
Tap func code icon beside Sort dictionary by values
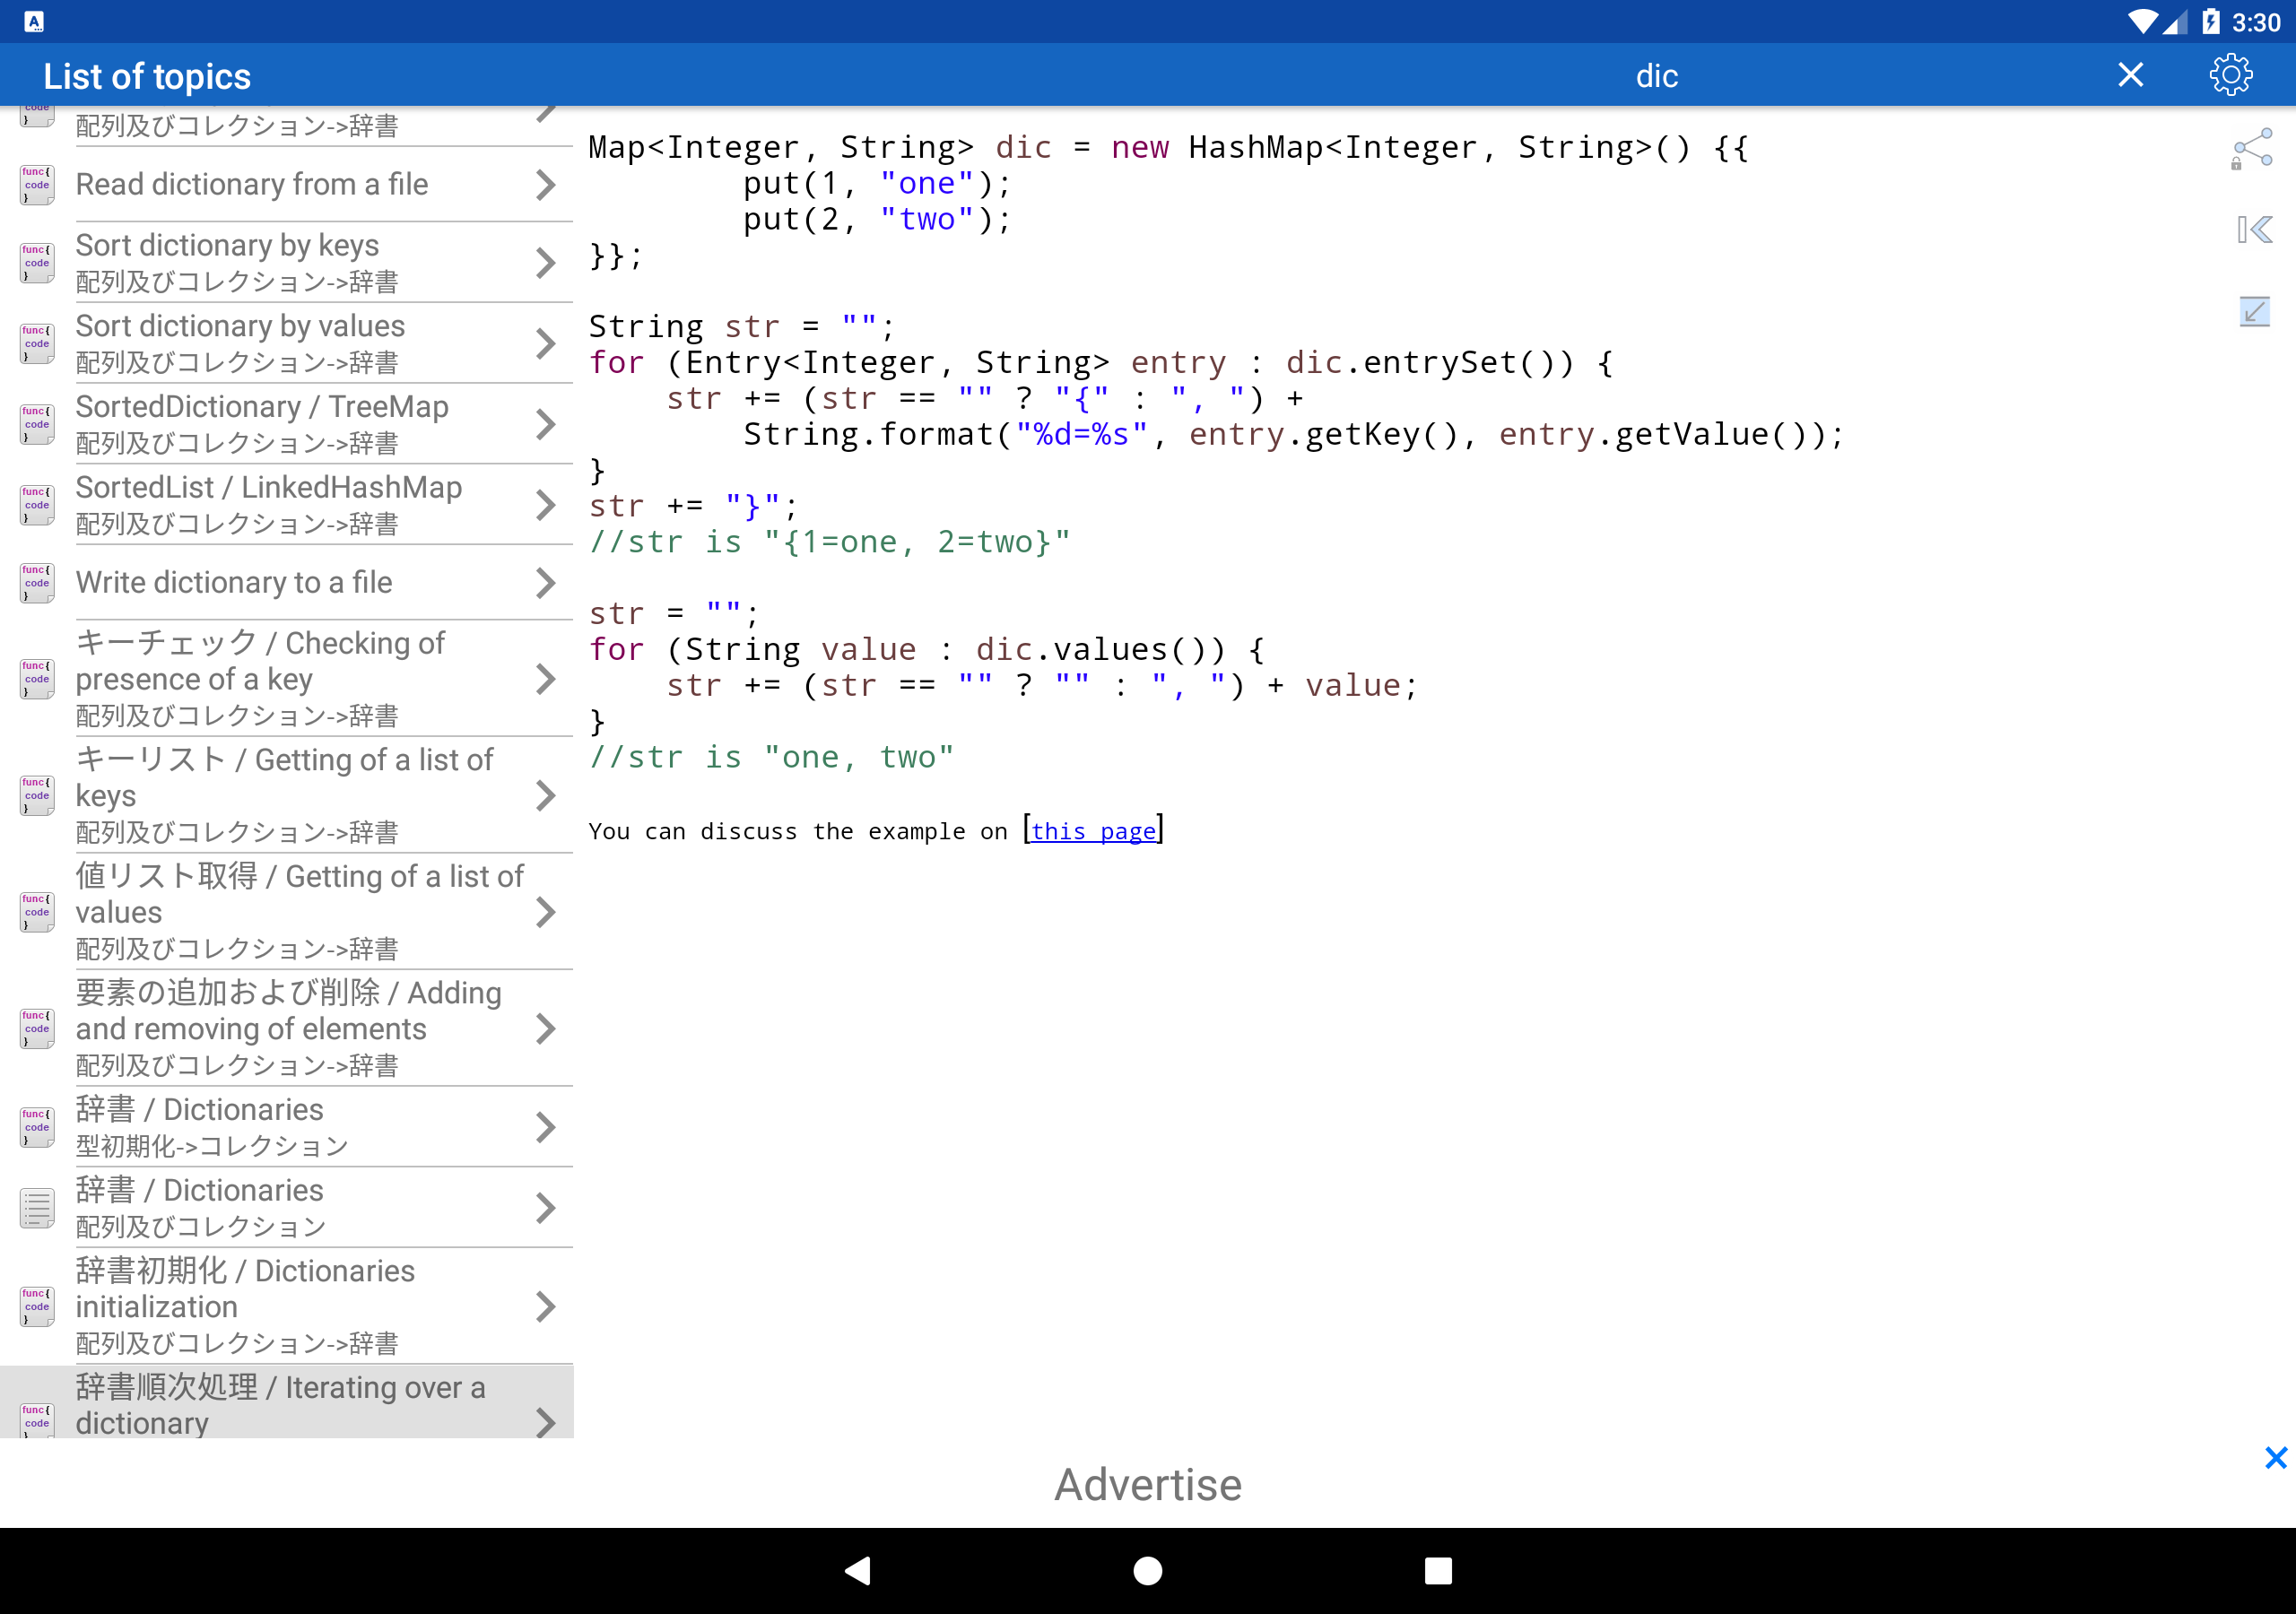pyautogui.click(x=37, y=344)
